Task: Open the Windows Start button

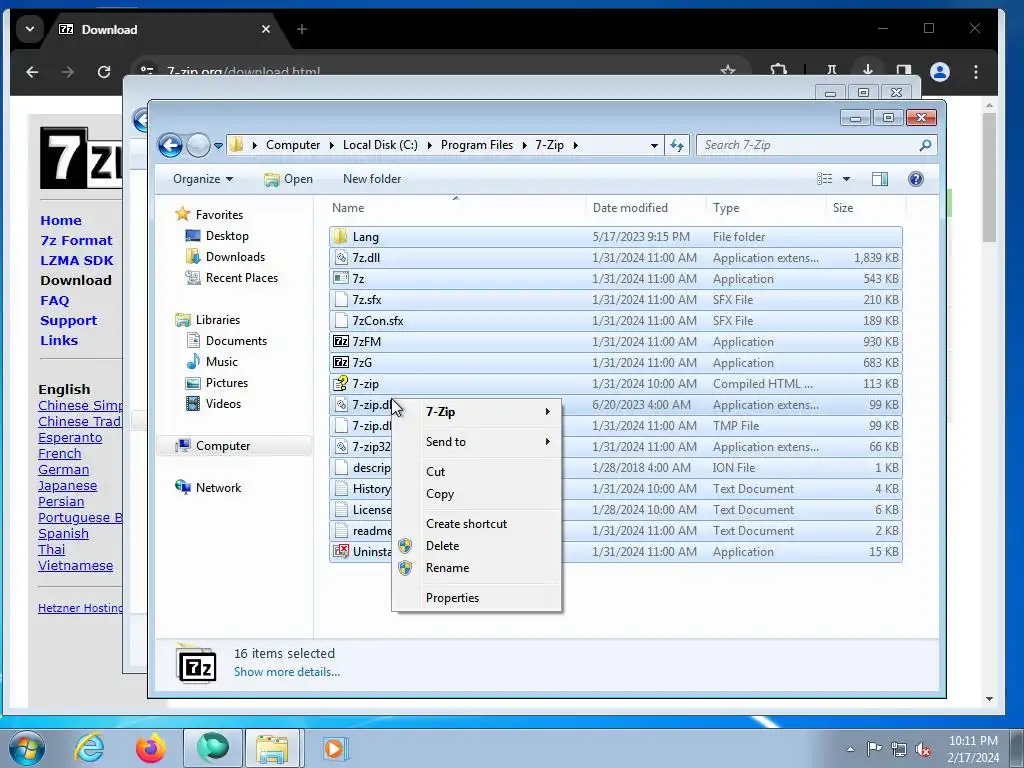Action: click(x=27, y=748)
